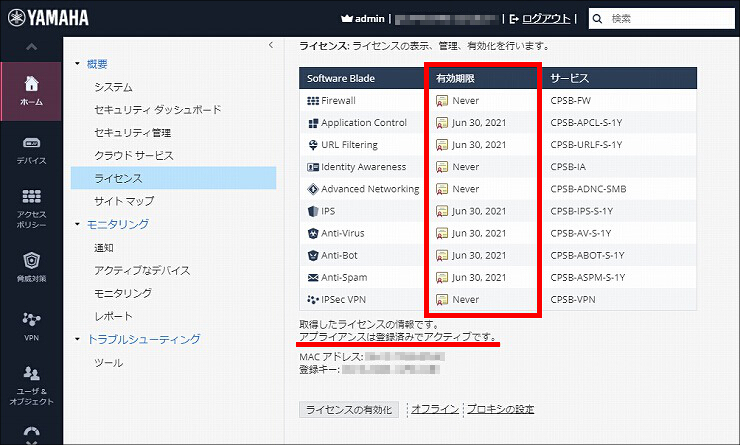
Task: Open サイト マップ page
Action: coord(124,201)
